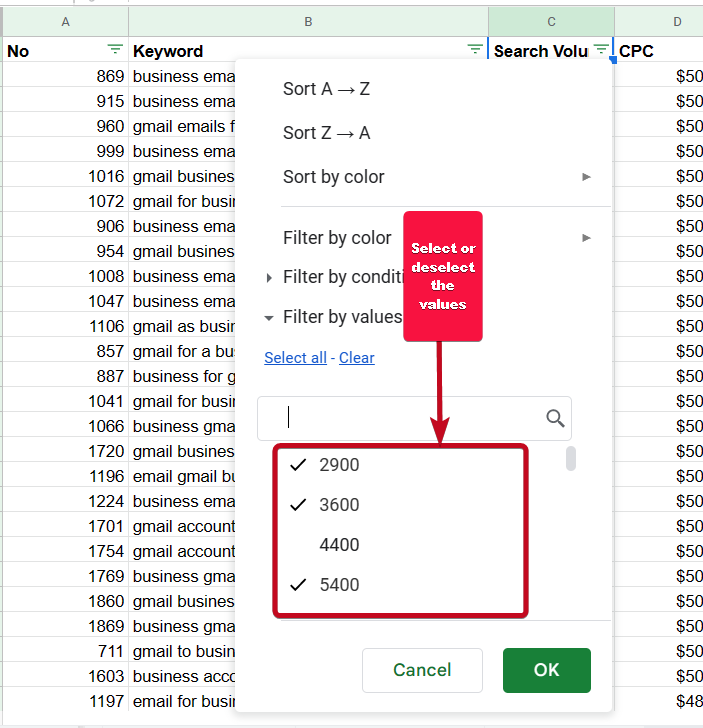Select the cell containing 960

point(65,126)
